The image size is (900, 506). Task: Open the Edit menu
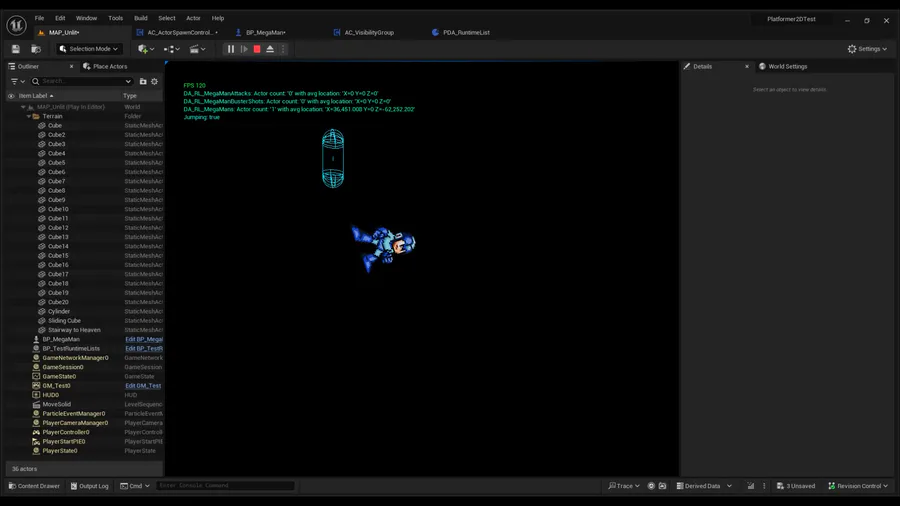pyautogui.click(x=60, y=18)
